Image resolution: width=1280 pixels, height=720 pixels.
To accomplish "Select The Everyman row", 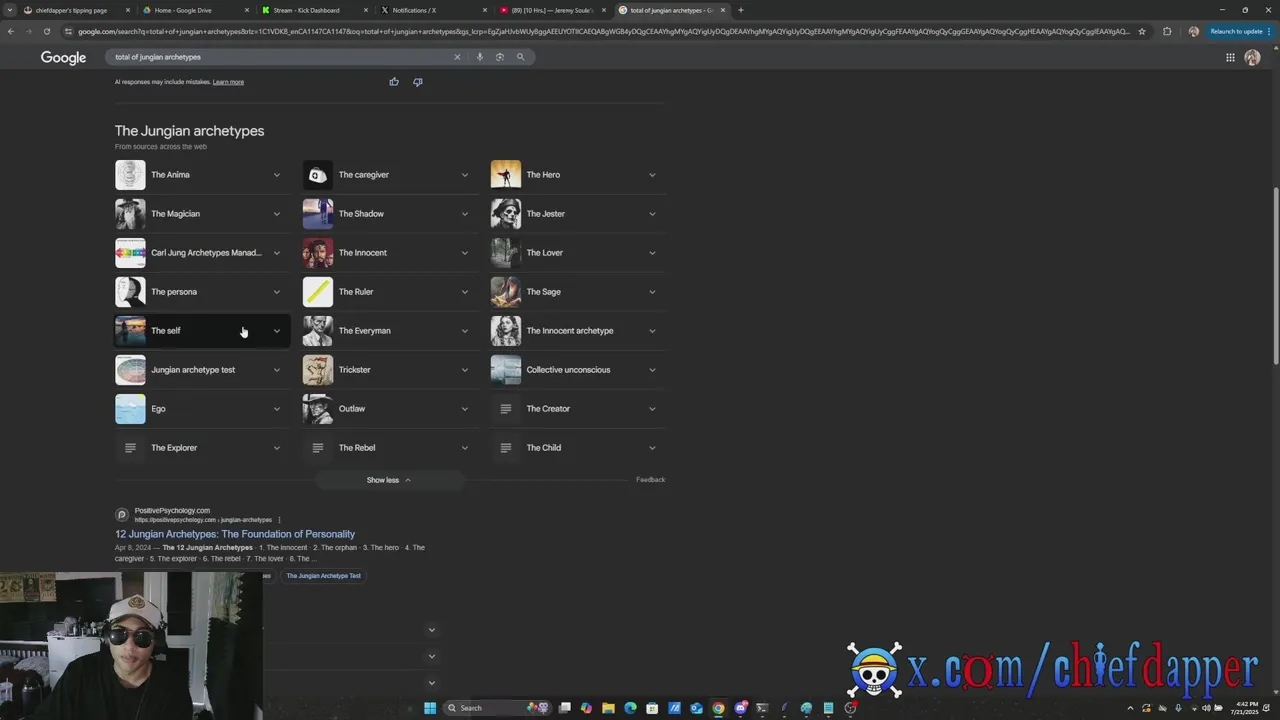I will tap(389, 331).
